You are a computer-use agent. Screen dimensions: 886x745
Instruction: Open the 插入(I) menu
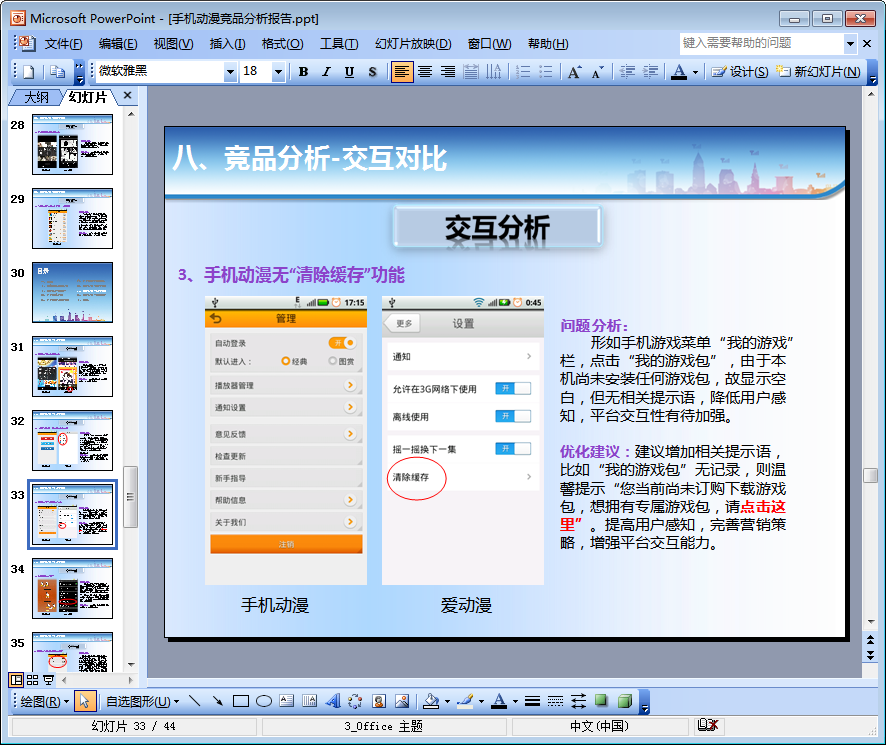pos(227,44)
